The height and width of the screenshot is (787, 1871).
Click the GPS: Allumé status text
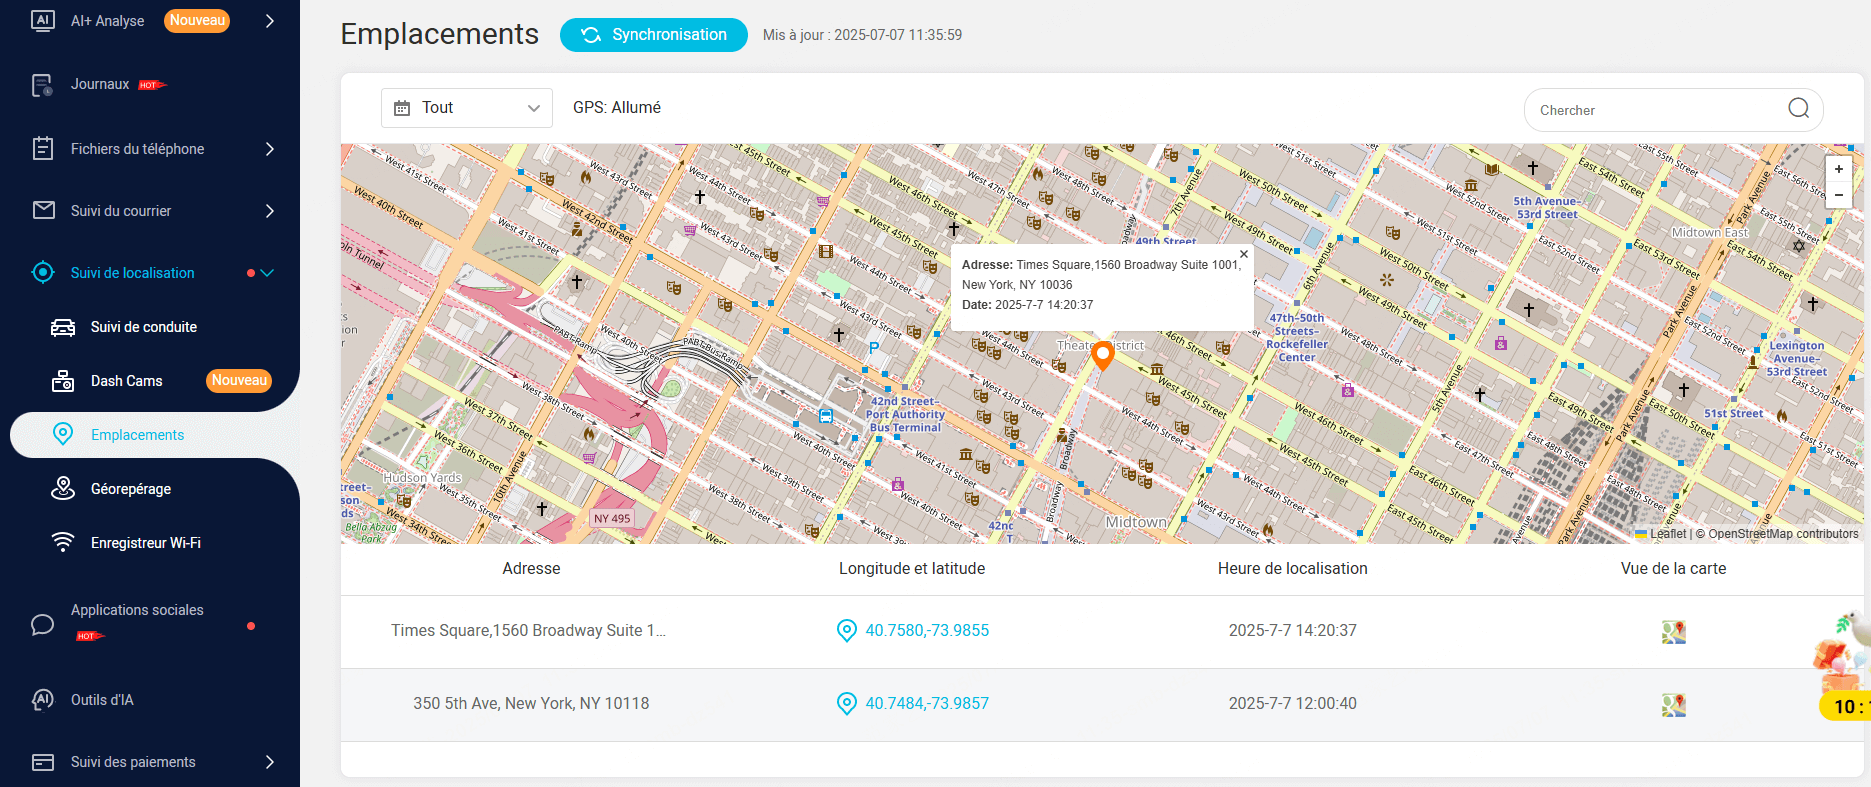point(617,108)
